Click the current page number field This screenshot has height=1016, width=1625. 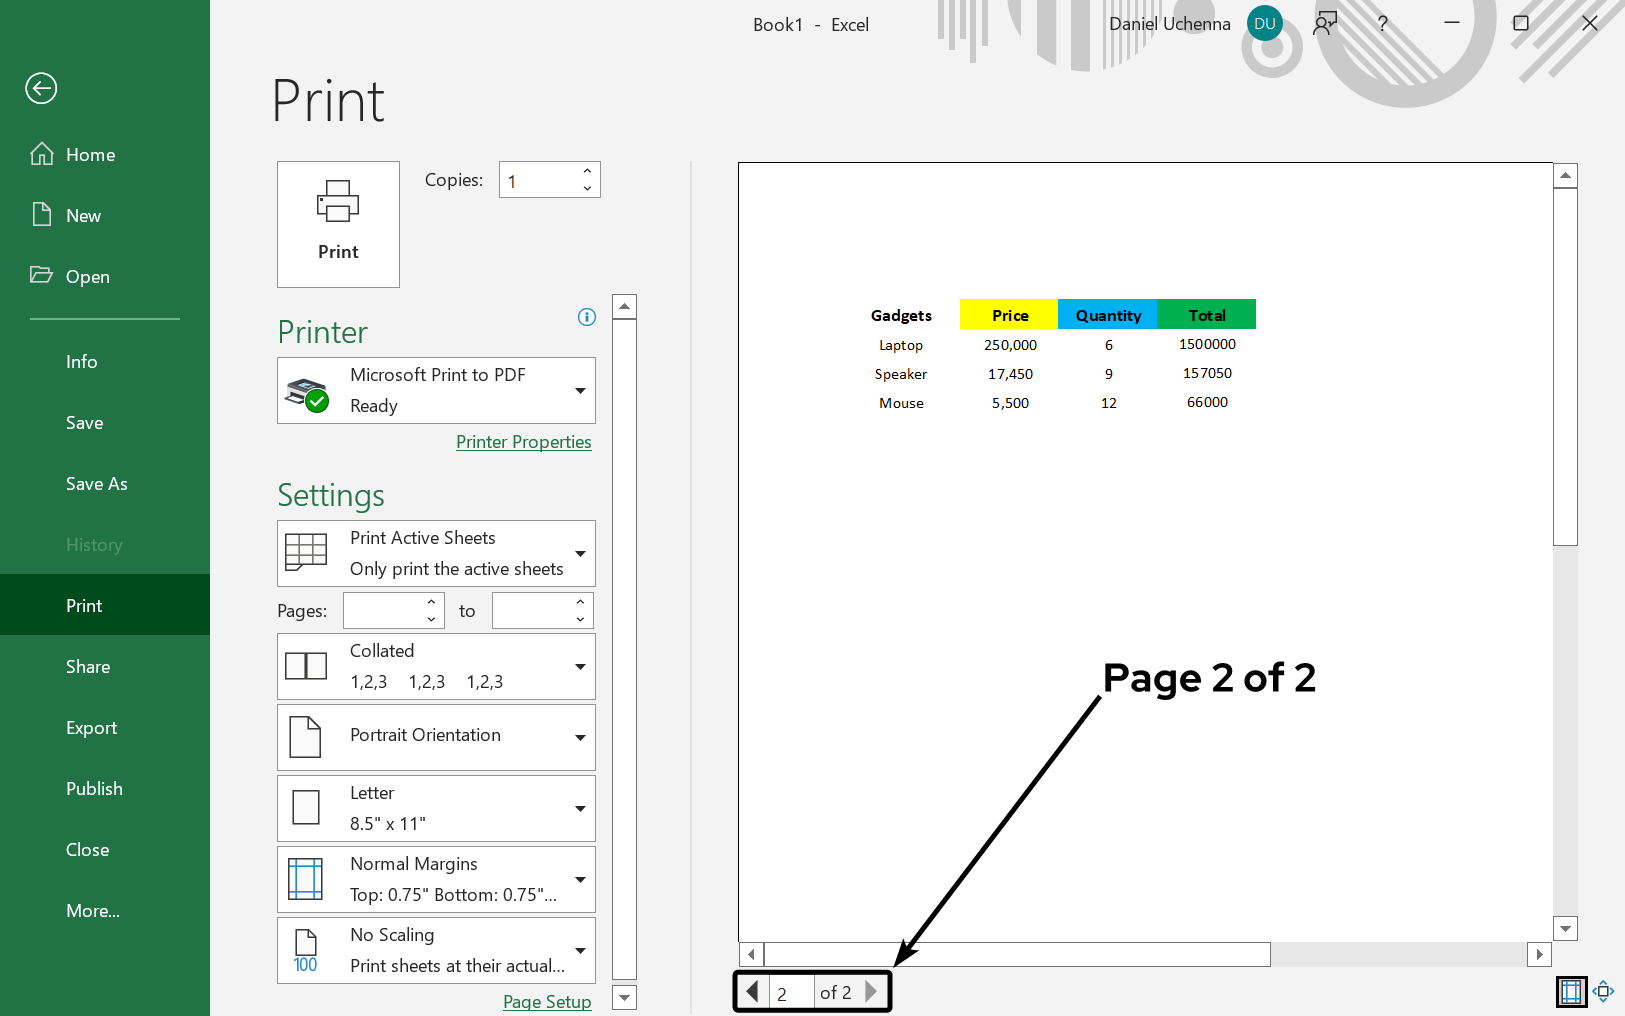click(x=791, y=993)
